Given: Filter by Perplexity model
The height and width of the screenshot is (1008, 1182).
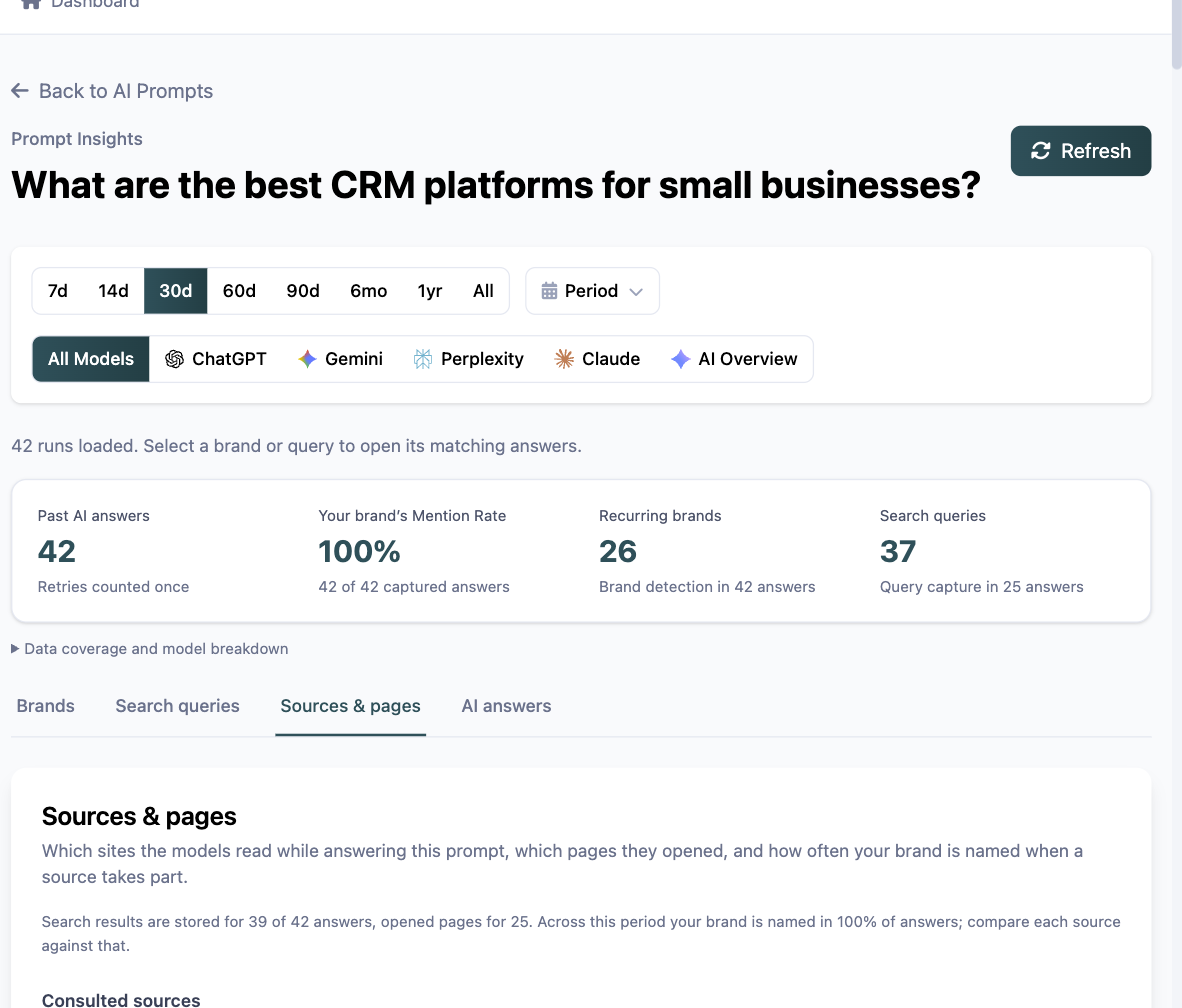Looking at the screenshot, I should 468,359.
